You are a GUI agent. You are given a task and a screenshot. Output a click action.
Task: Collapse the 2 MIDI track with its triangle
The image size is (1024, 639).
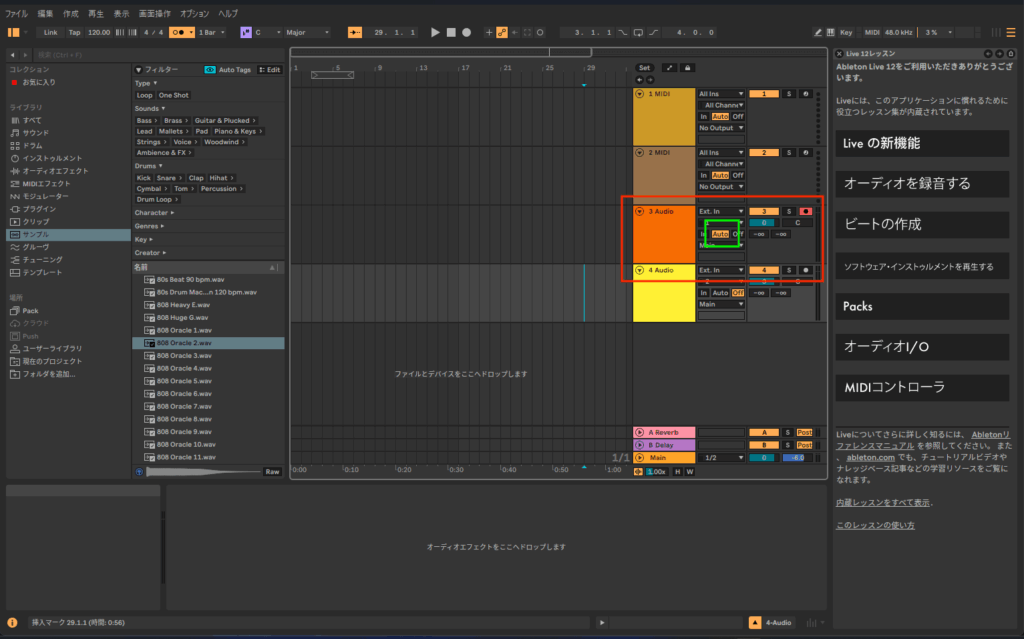point(640,153)
